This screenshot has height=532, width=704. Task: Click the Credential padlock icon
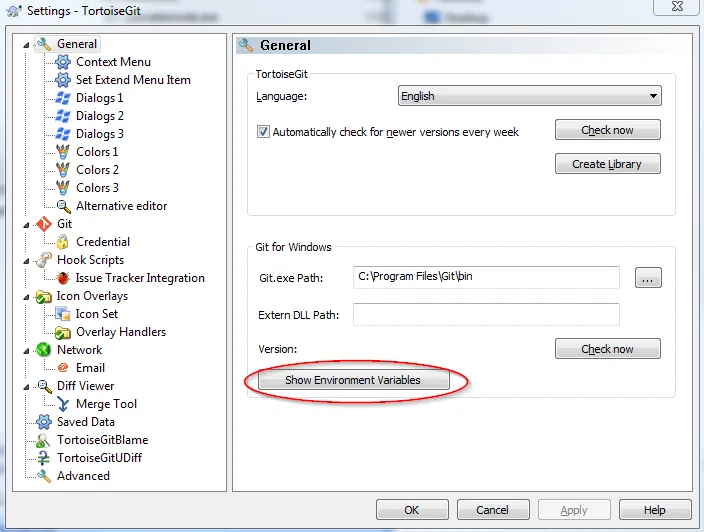click(63, 242)
